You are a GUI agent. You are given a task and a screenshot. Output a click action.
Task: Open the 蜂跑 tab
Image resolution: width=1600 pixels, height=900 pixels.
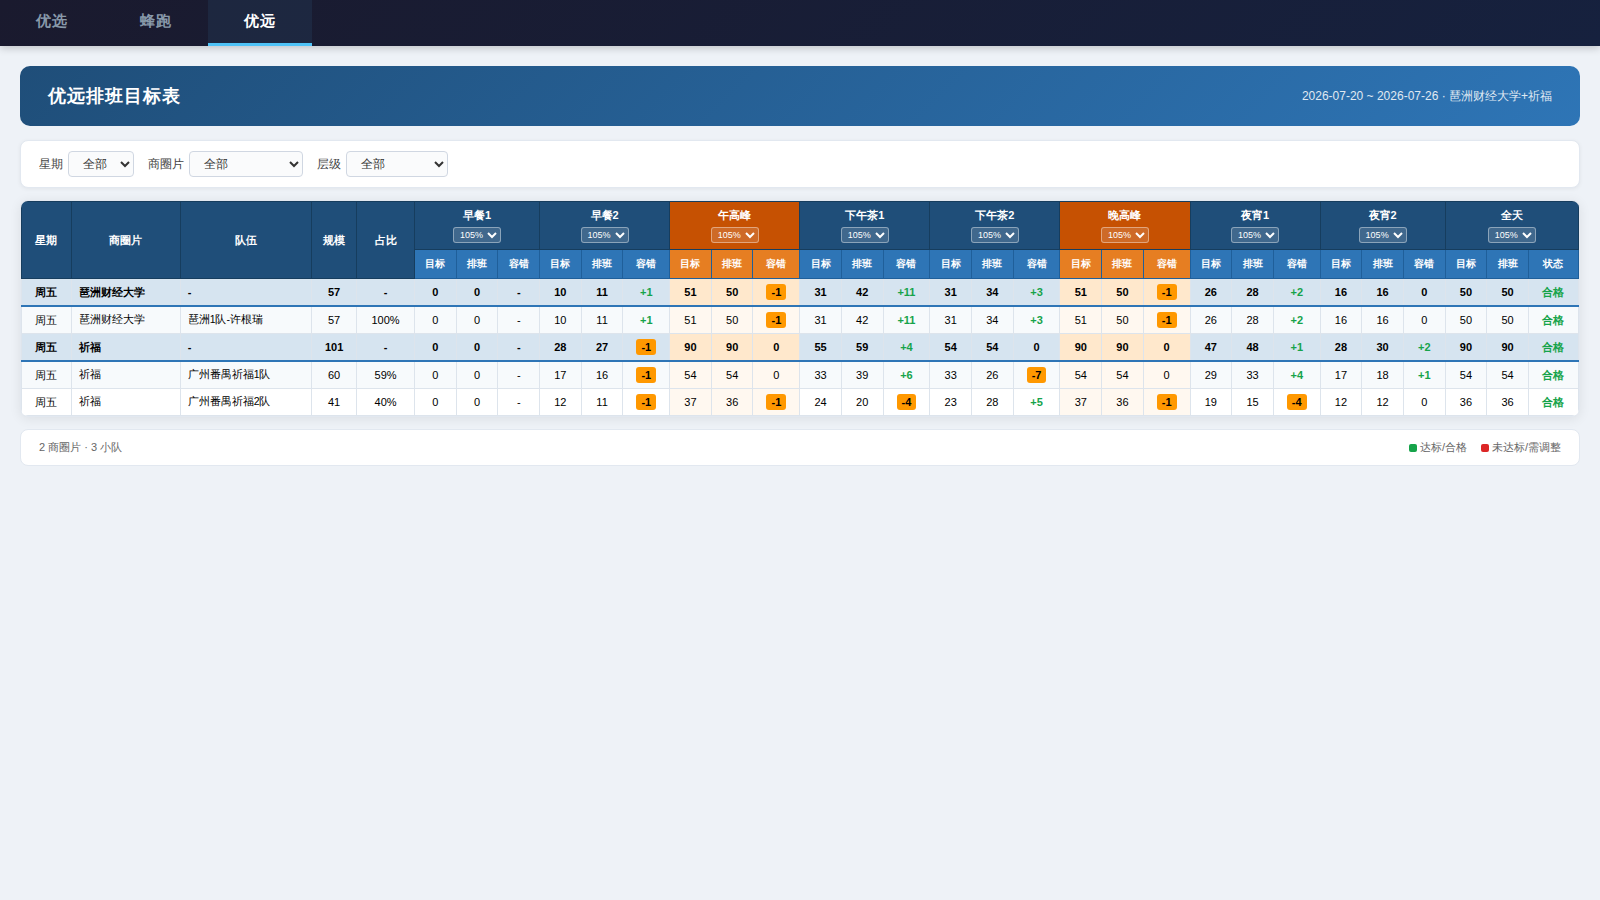pos(155,22)
